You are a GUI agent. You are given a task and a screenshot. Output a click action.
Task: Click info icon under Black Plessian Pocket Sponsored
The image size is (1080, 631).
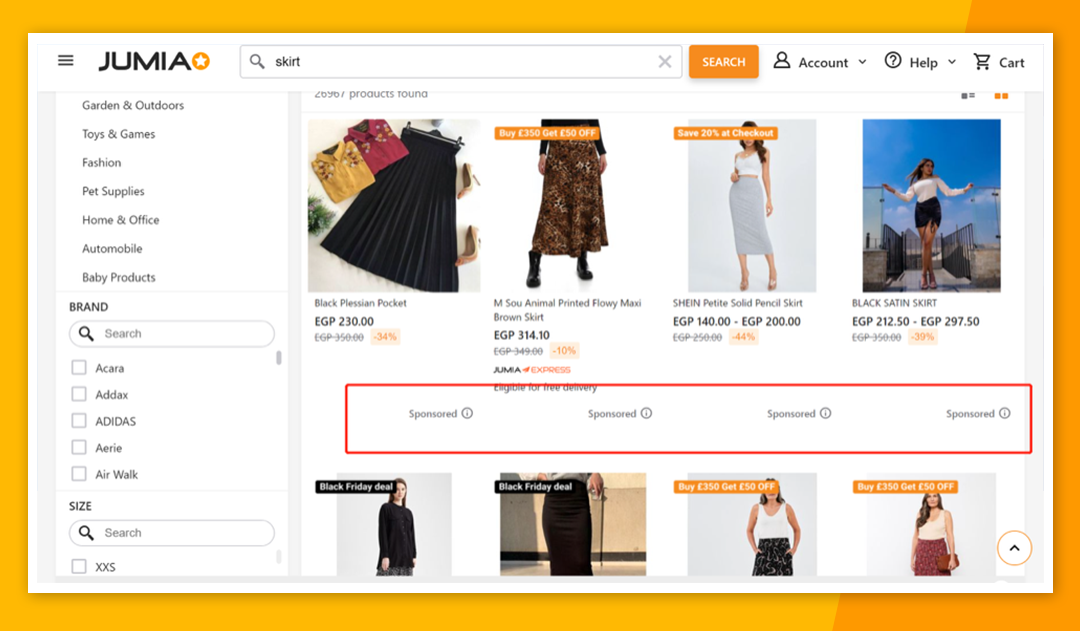467,413
